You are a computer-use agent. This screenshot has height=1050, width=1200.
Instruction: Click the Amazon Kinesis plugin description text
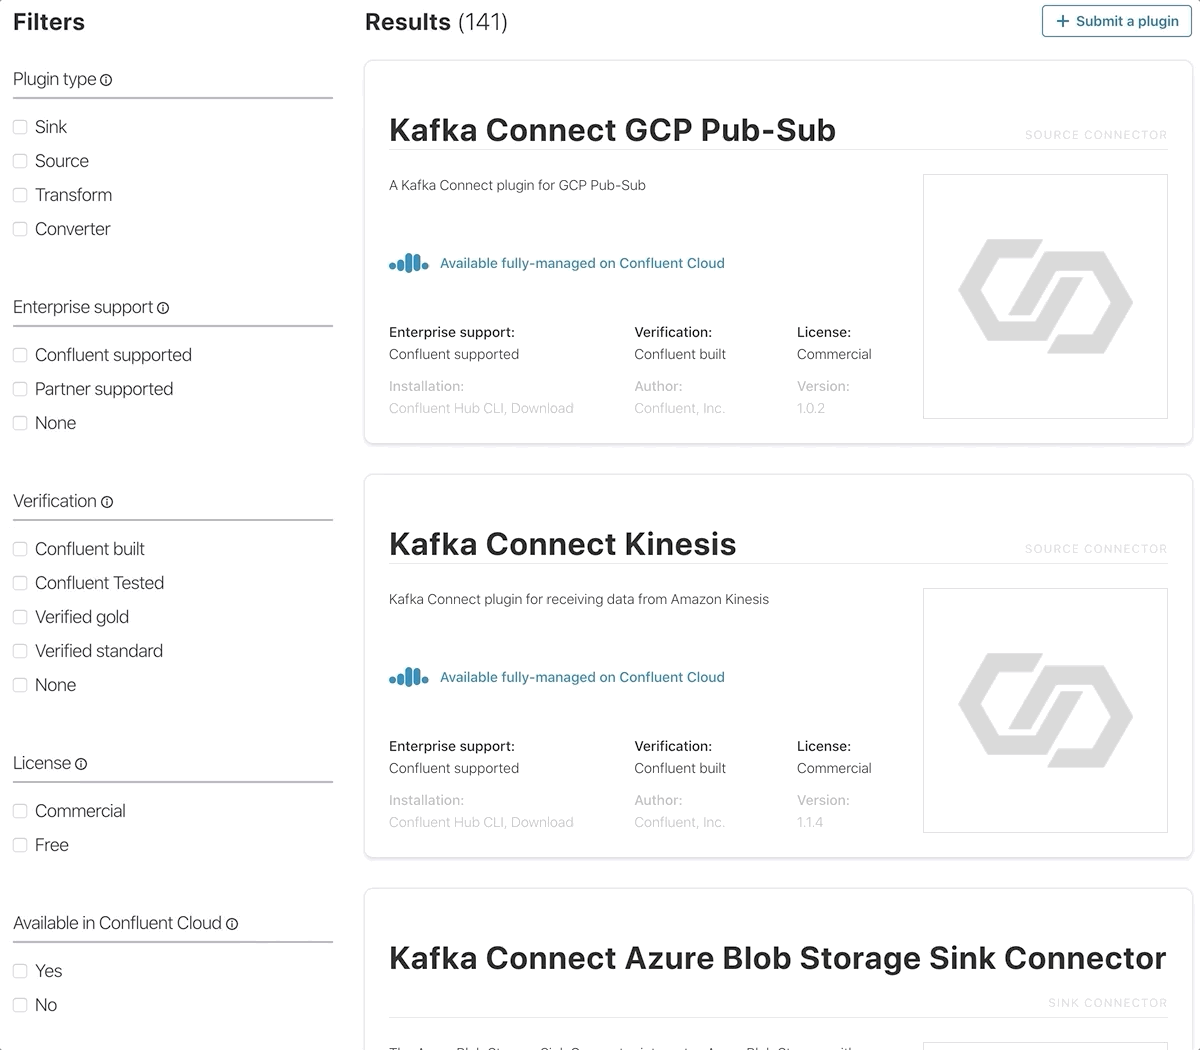point(579,599)
